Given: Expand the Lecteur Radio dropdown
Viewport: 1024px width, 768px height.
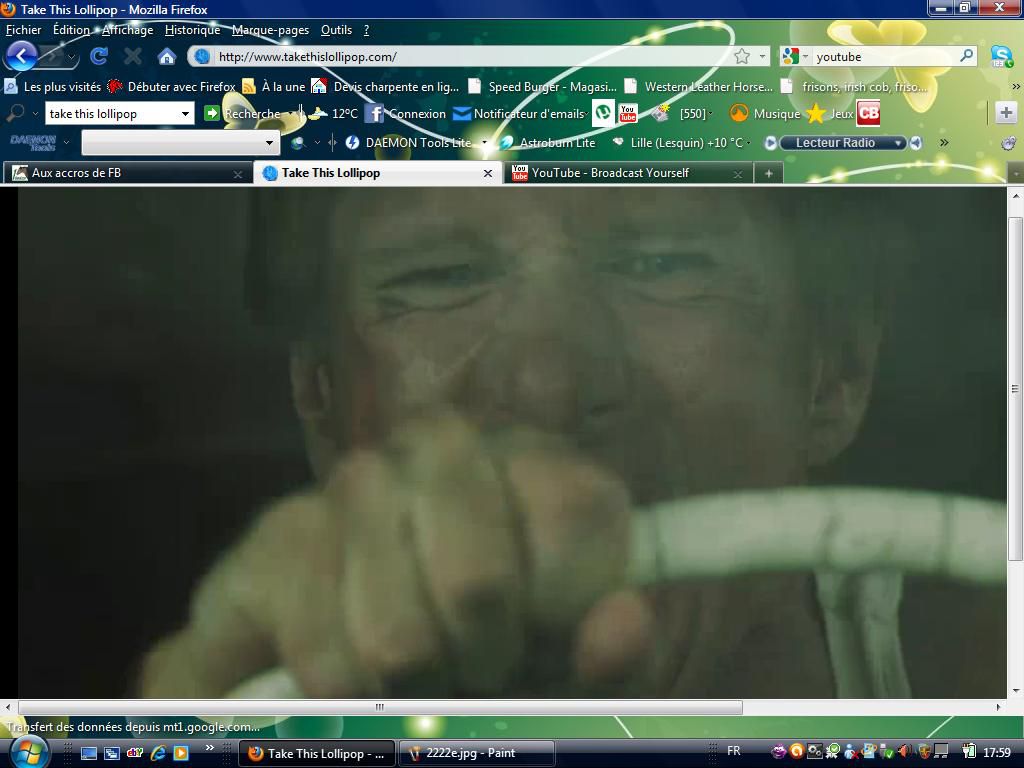Looking at the screenshot, I should (898, 143).
